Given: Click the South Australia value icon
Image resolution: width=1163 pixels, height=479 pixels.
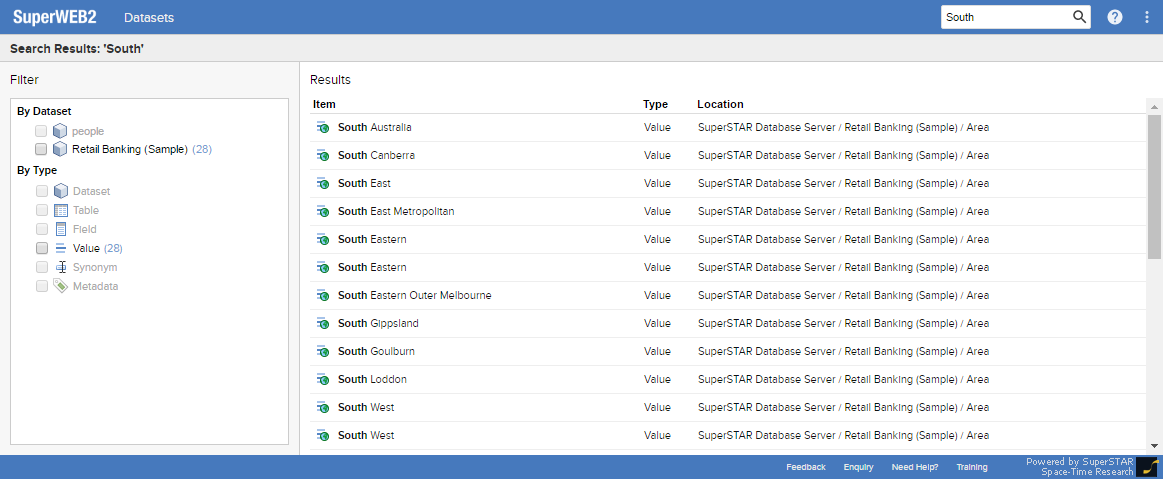Looking at the screenshot, I should click(x=323, y=128).
